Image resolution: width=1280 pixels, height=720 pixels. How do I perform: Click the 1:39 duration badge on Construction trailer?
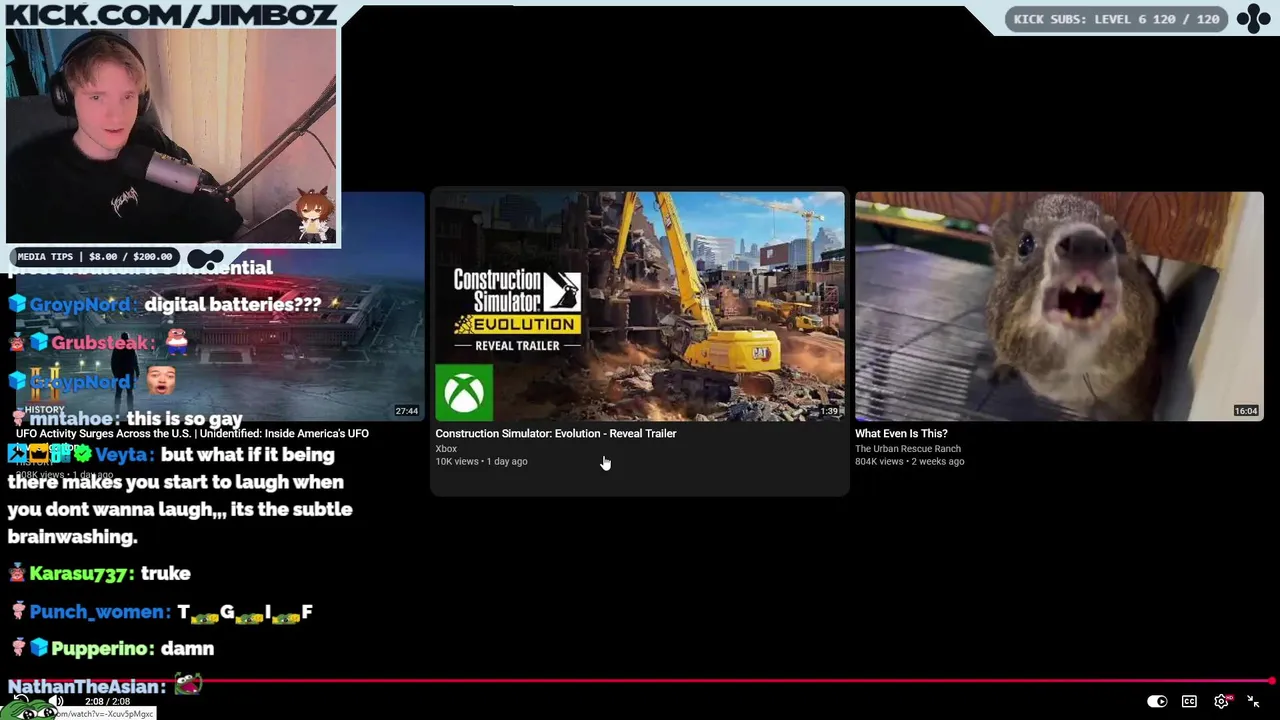(829, 411)
